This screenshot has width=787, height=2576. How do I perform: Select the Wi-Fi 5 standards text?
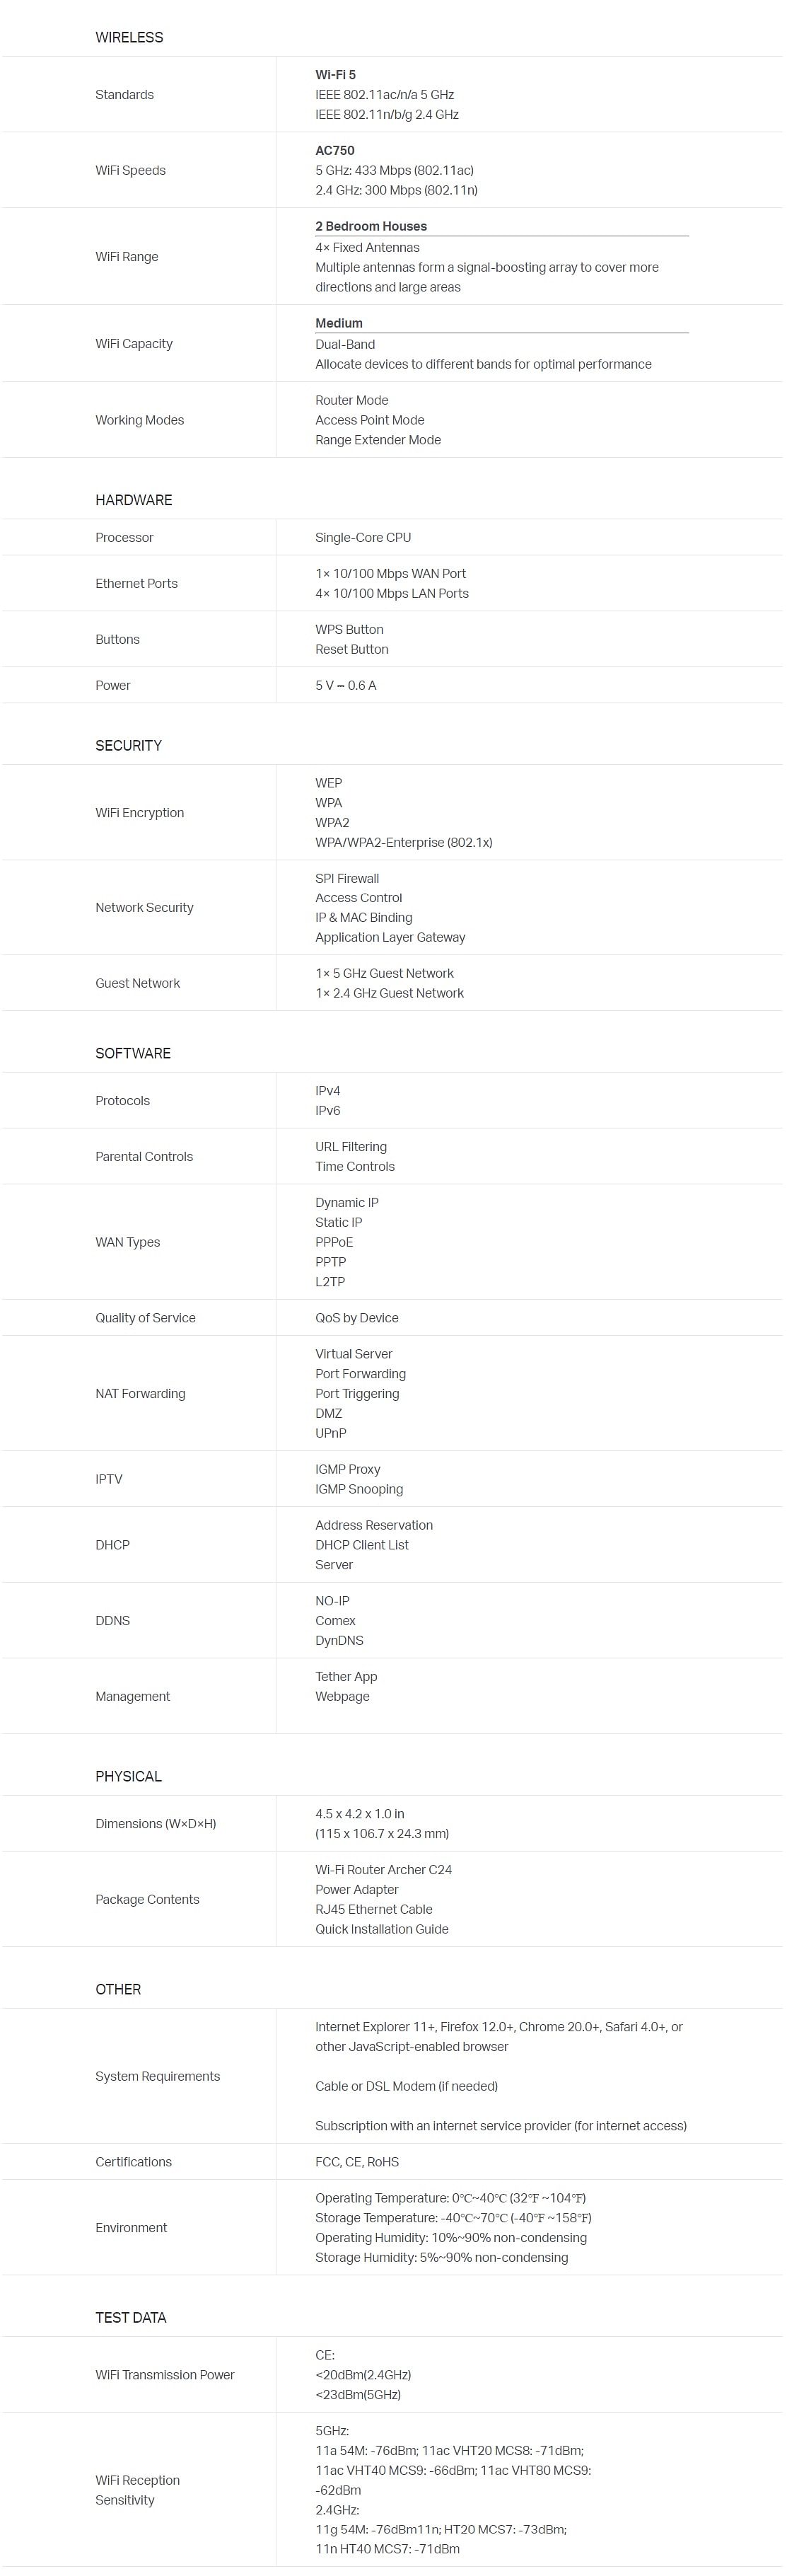click(335, 75)
